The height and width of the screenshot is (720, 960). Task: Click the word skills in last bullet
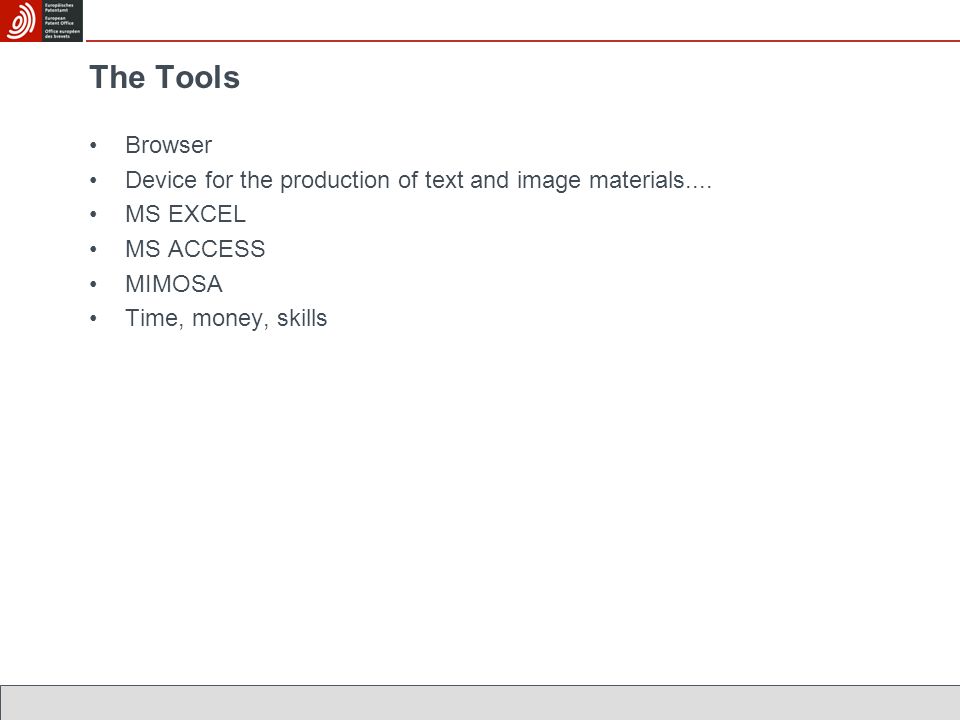point(302,318)
